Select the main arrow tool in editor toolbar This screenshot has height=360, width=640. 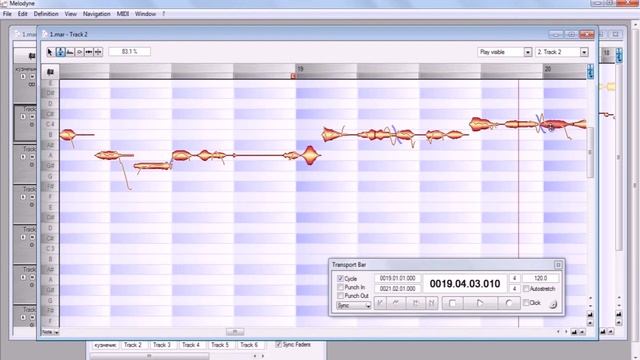pyautogui.click(x=50, y=52)
